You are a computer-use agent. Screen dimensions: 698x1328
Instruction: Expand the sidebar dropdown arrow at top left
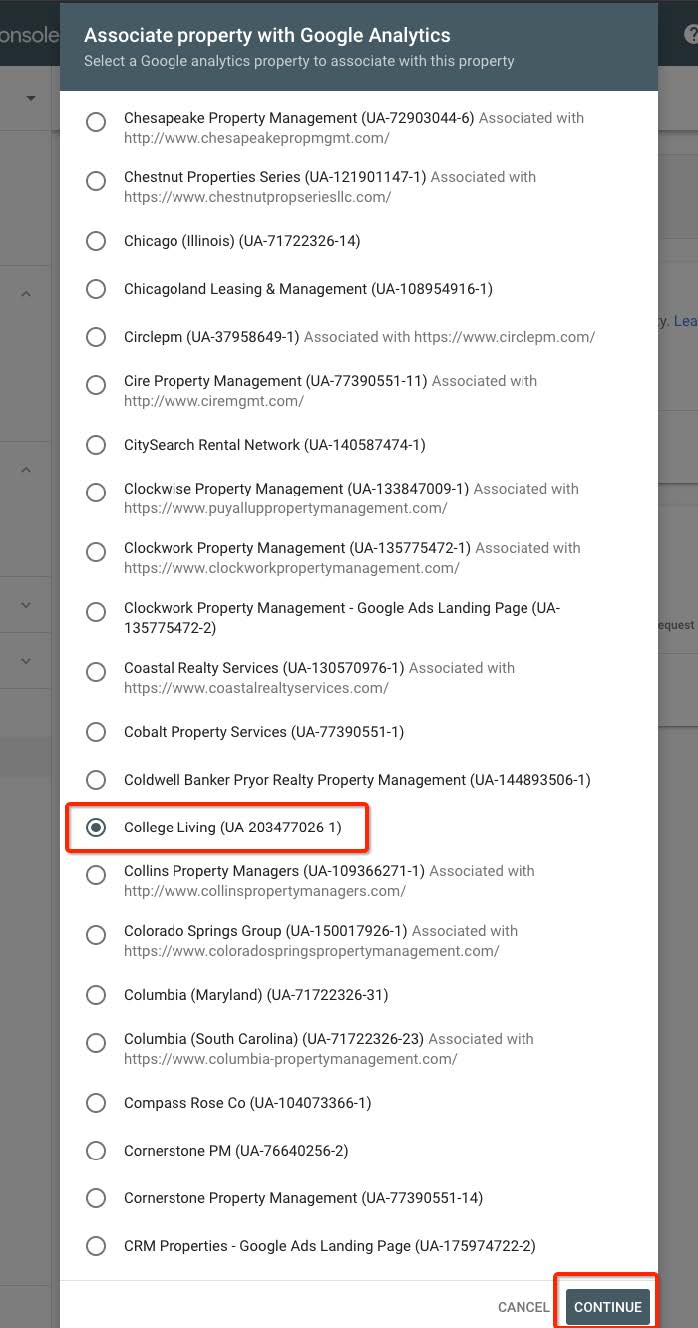pos(31,98)
